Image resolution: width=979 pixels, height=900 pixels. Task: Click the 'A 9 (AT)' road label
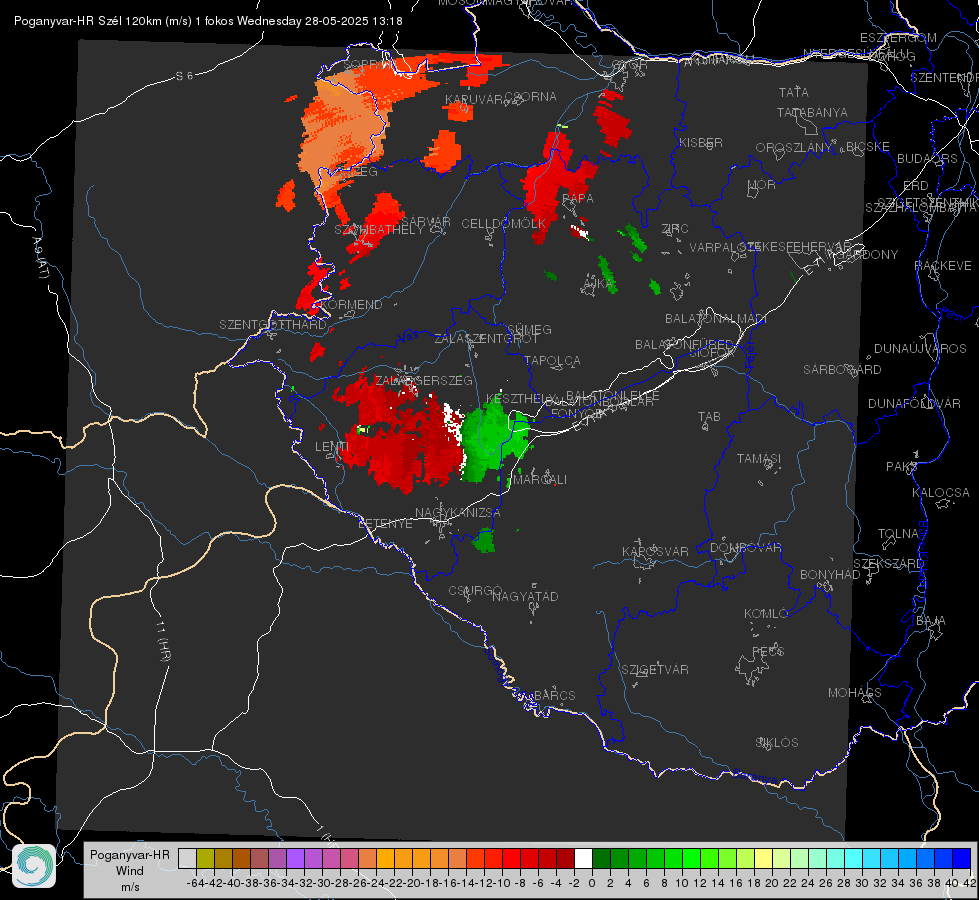[40, 257]
